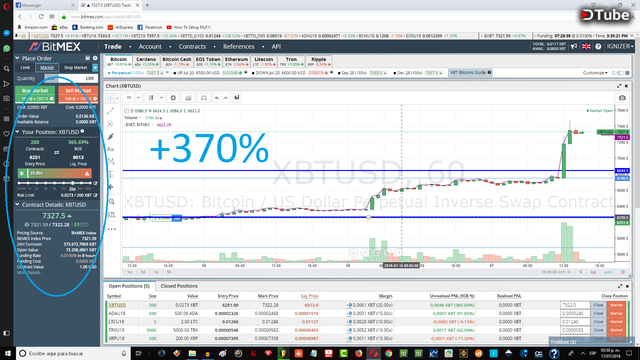Click the Sell Market button
Image resolution: width=640 pixels, height=360 pixels.
tap(78, 94)
